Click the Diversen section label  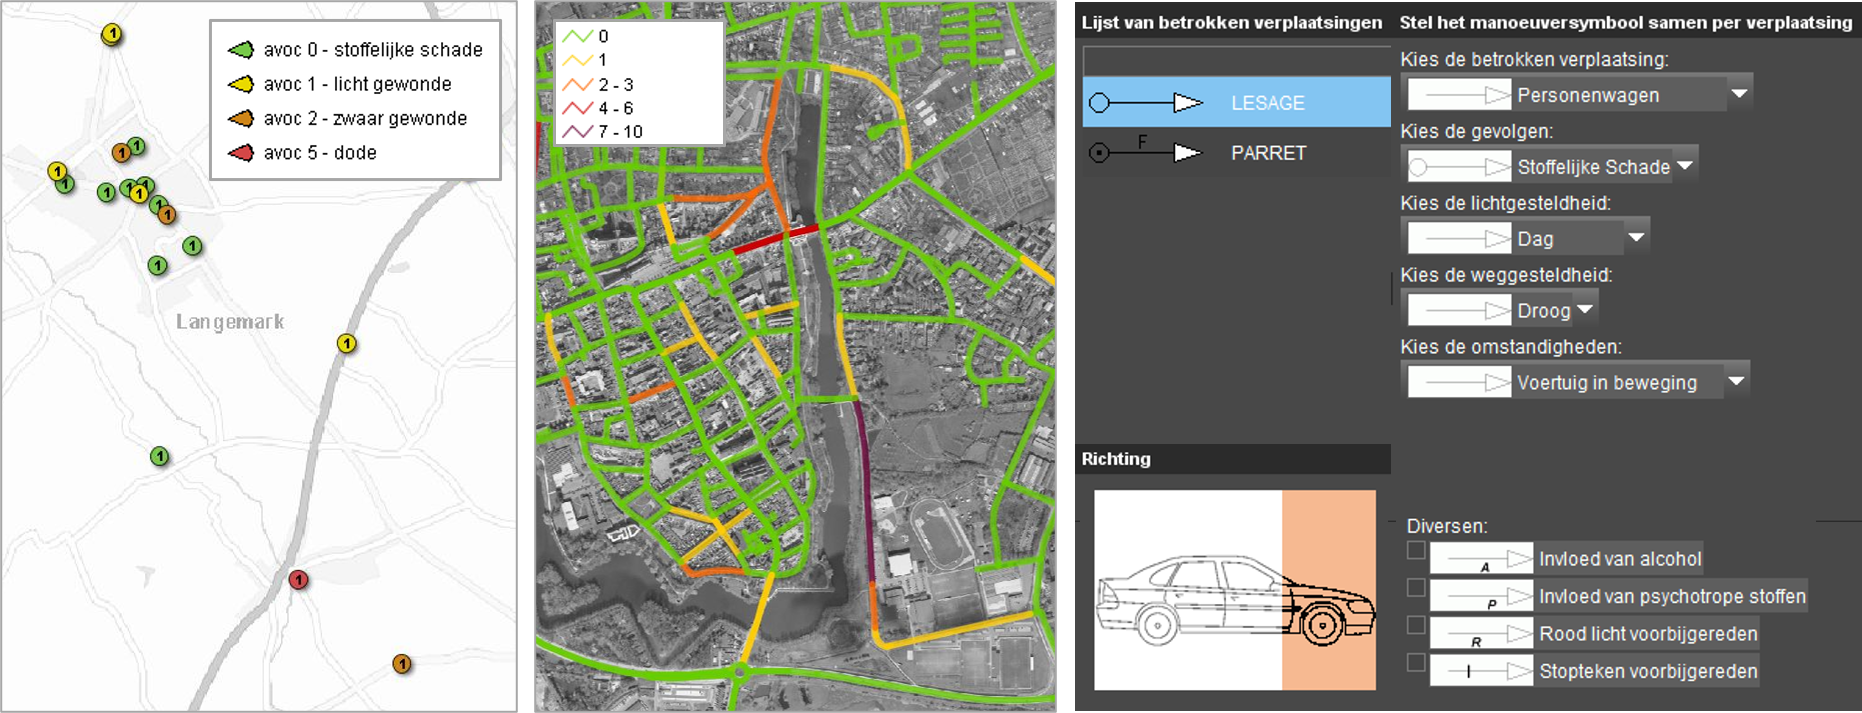pyautogui.click(x=1446, y=526)
